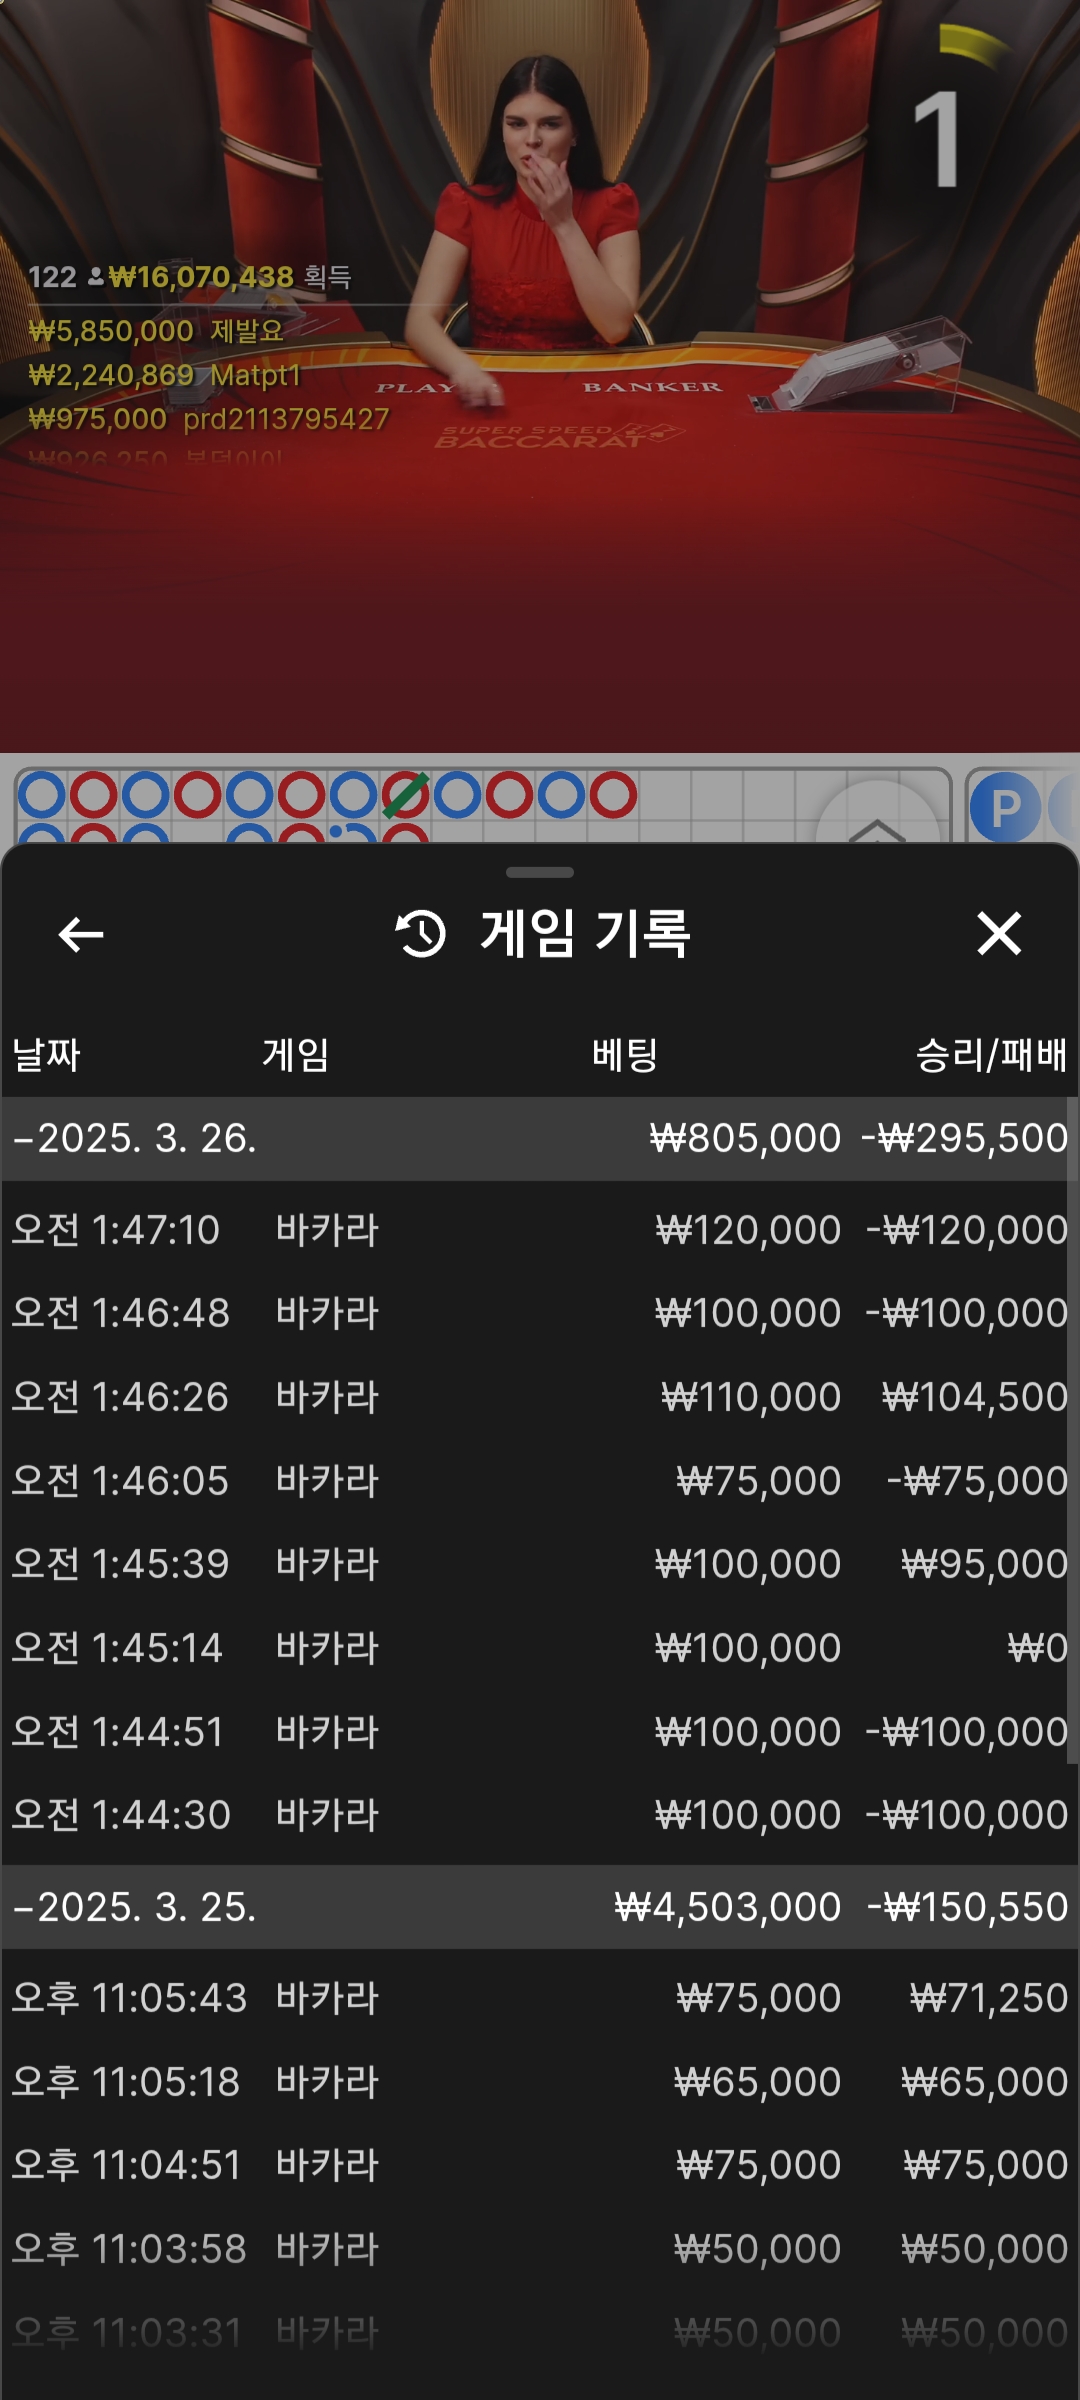The height and width of the screenshot is (2400, 1080).
Task: Tap the drag handle atop history sheet
Action: tap(540, 872)
